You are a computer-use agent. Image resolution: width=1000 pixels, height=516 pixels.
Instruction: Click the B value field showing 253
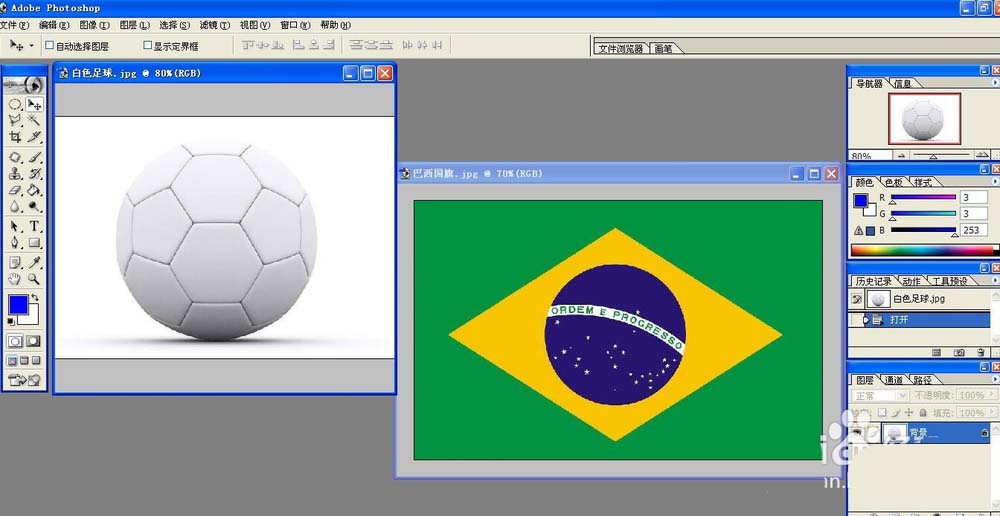(x=974, y=230)
